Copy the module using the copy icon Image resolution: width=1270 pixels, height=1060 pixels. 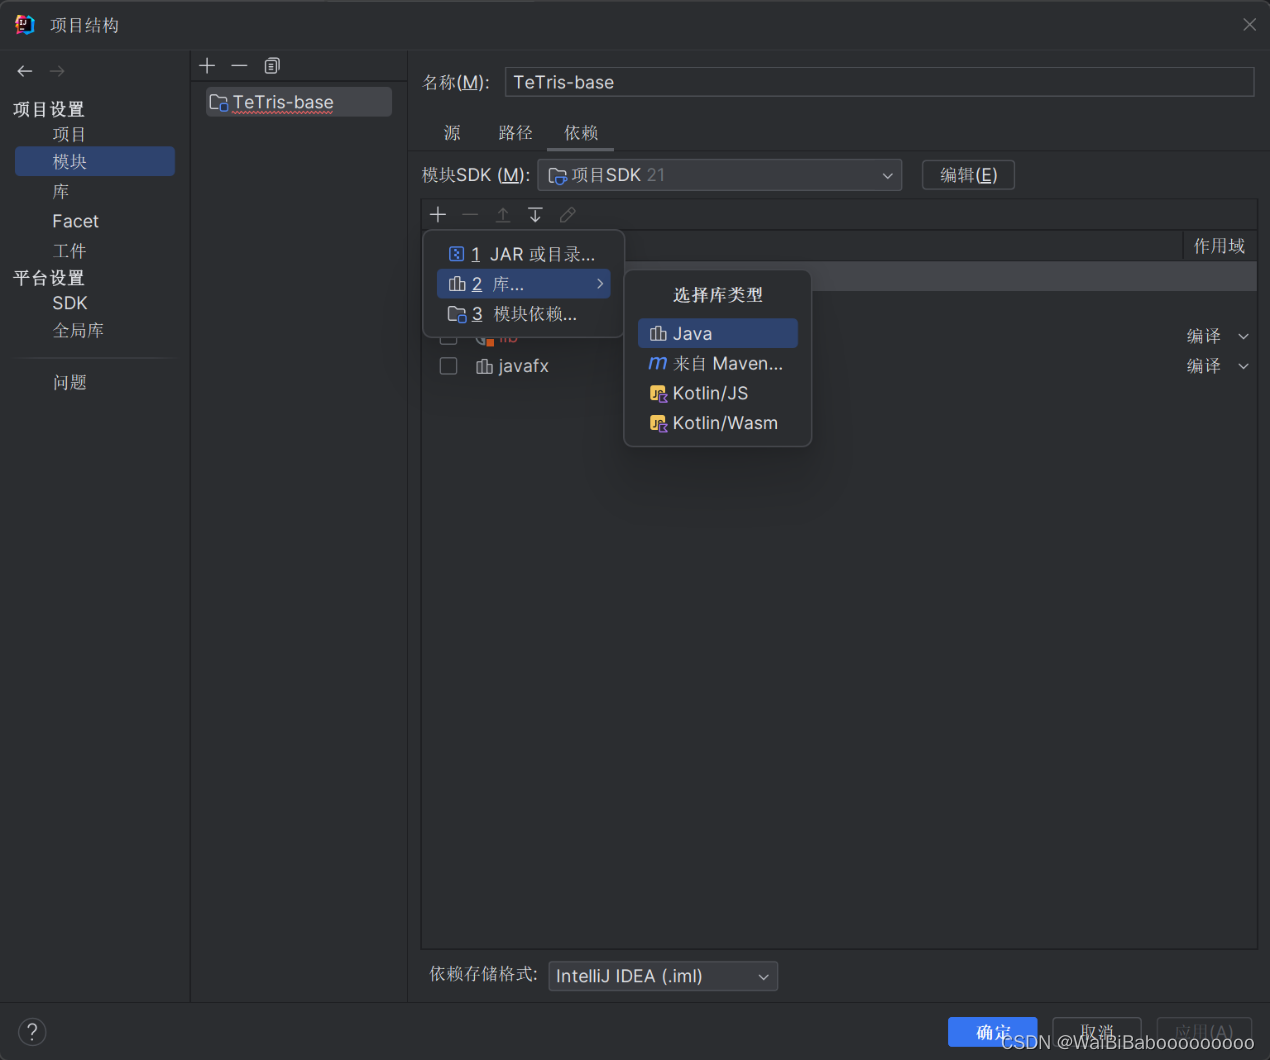pos(271,65)
